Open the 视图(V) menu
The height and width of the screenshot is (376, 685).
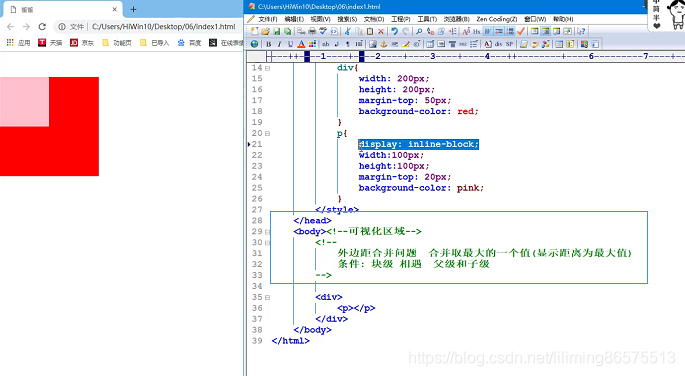(320, 19)
